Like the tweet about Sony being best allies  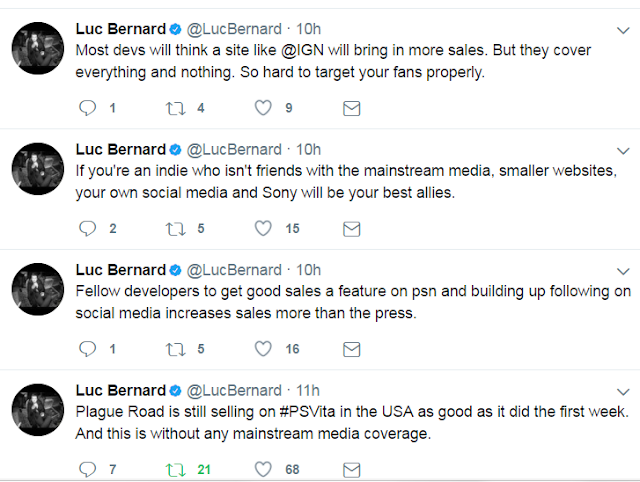(x=263, y=228)
